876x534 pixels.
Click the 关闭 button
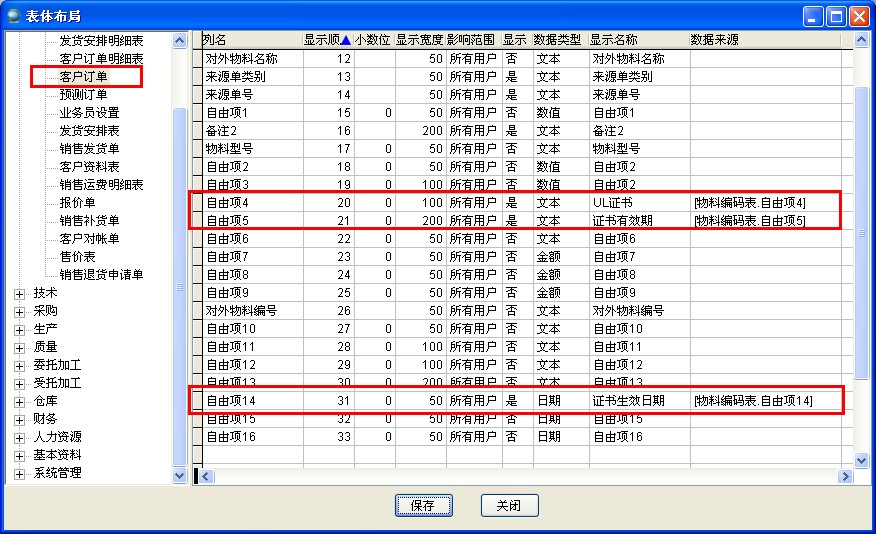click(509, 505)
